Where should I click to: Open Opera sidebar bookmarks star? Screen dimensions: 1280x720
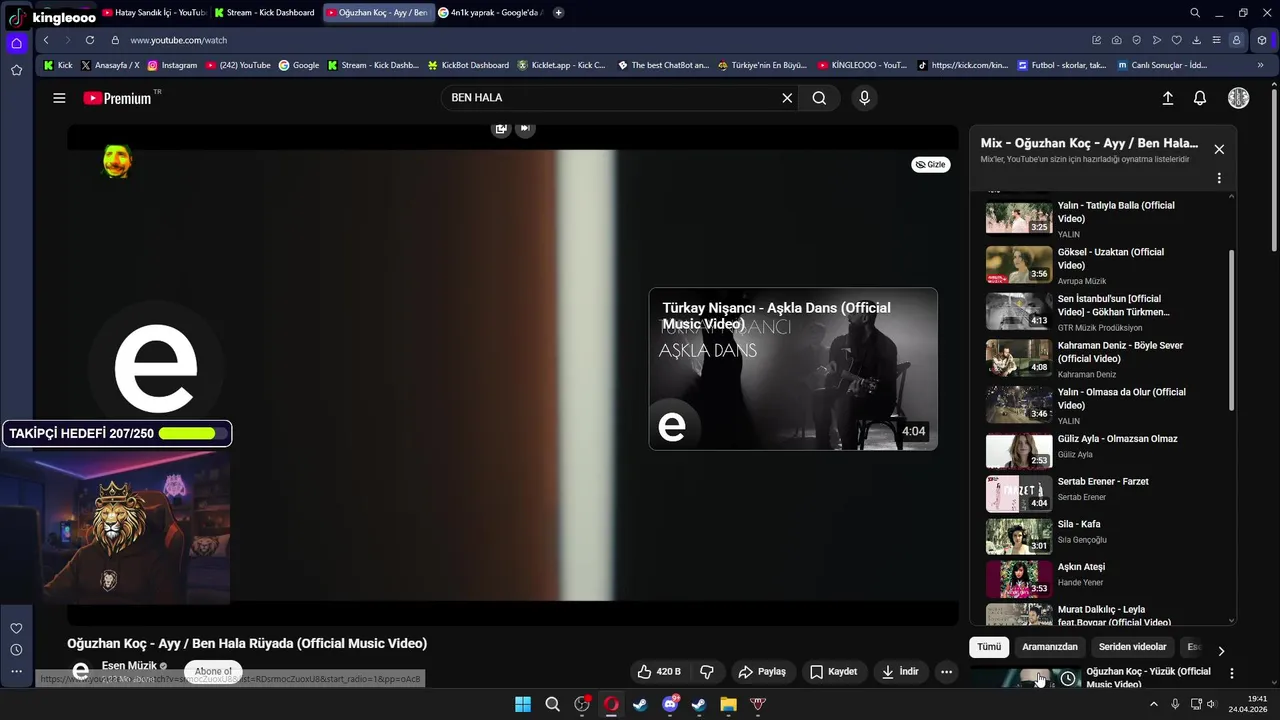tap(16, 70)
